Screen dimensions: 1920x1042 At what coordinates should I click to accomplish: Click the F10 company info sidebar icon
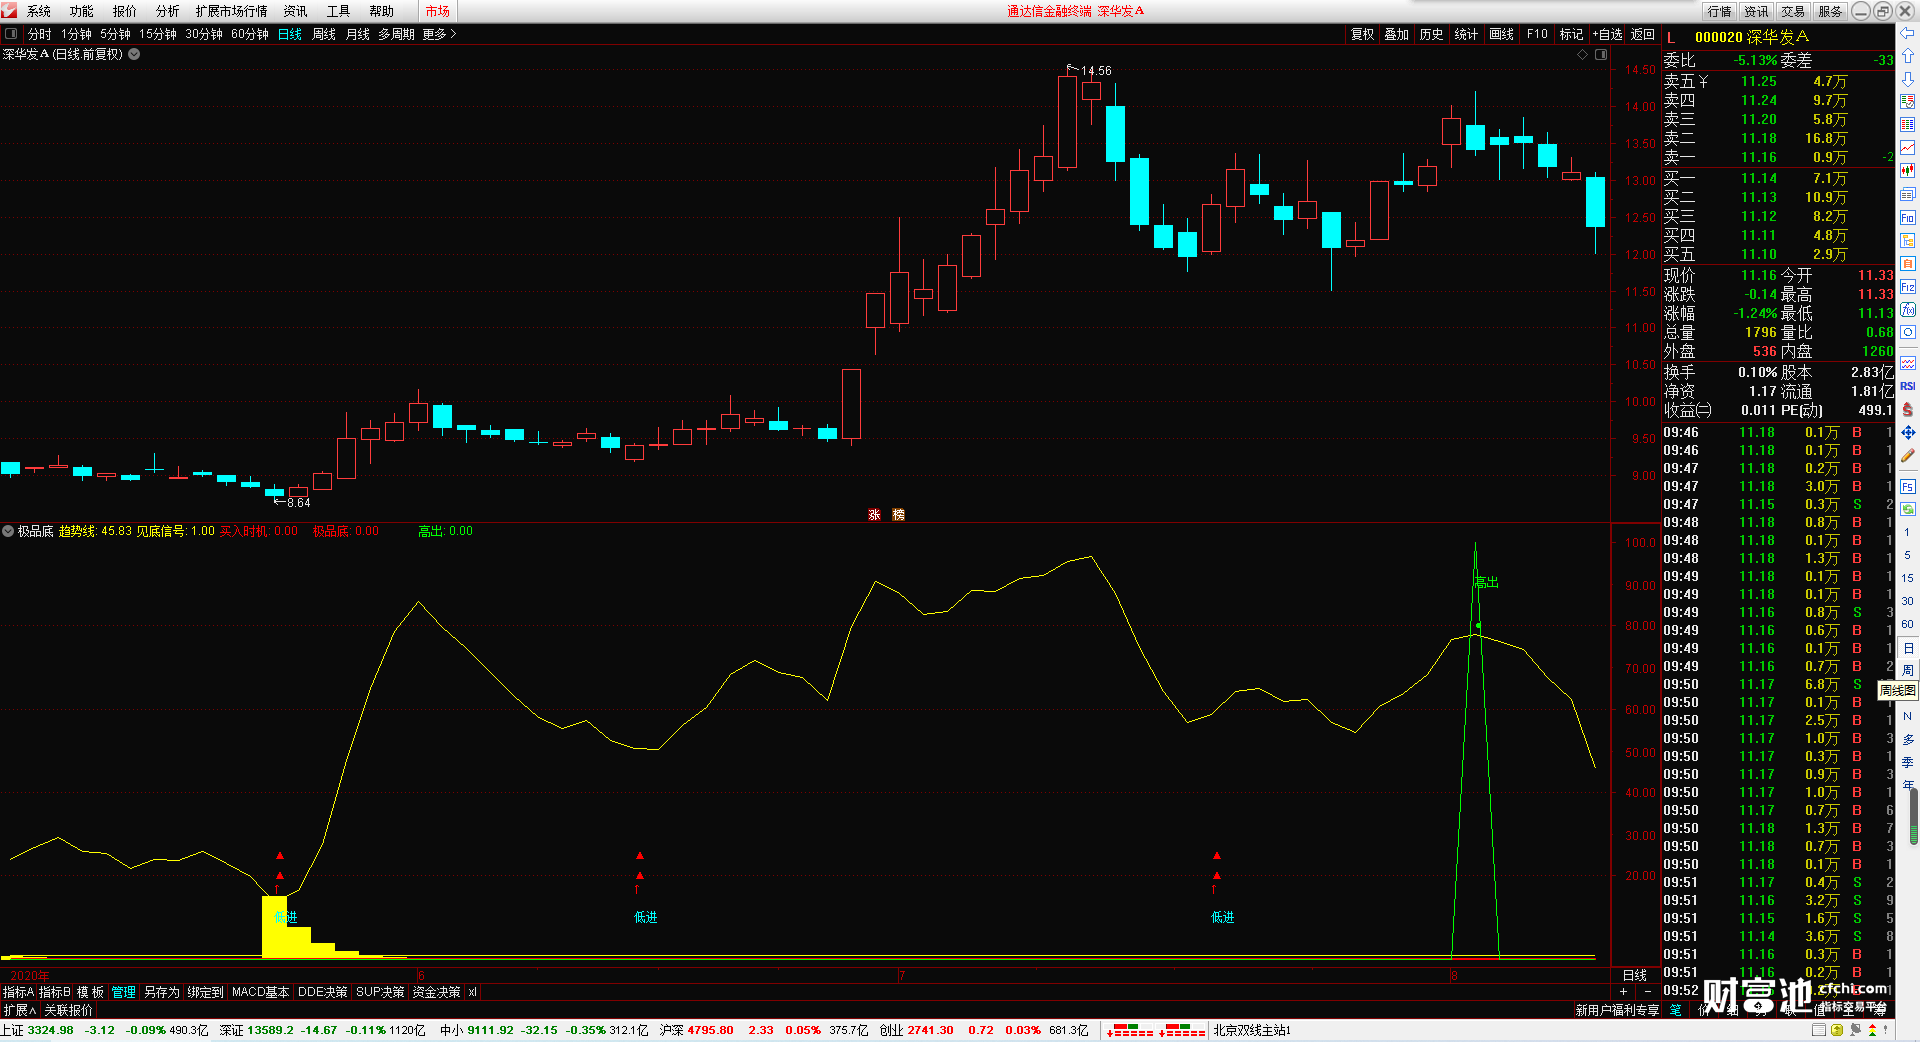(x=1907, y=217)
